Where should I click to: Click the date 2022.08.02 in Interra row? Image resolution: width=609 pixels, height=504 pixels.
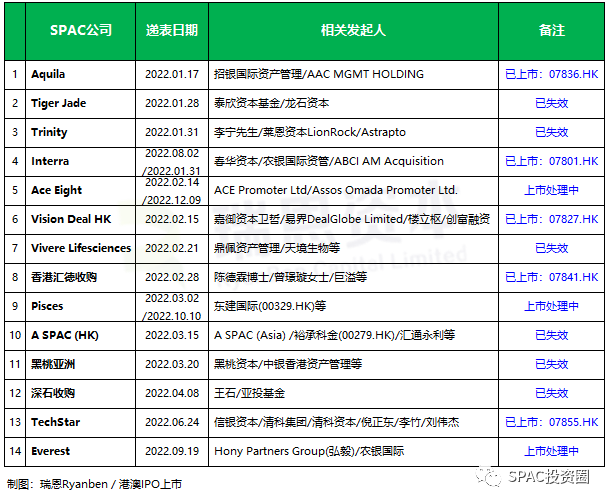point(172,153)
